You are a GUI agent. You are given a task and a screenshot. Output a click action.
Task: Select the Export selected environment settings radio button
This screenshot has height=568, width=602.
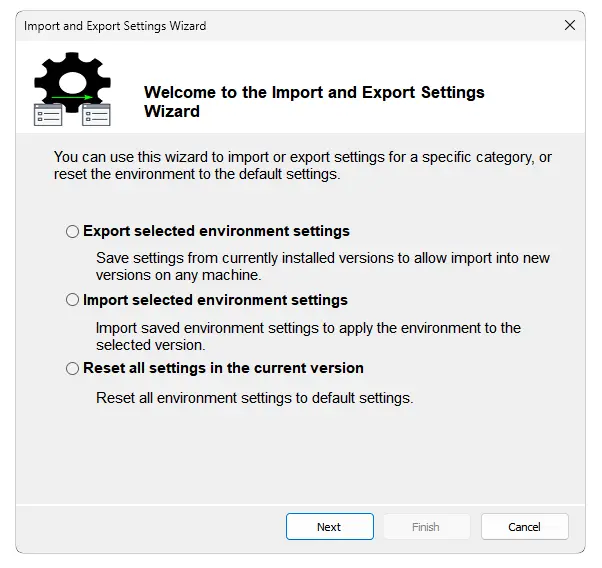tap(72, 232)
